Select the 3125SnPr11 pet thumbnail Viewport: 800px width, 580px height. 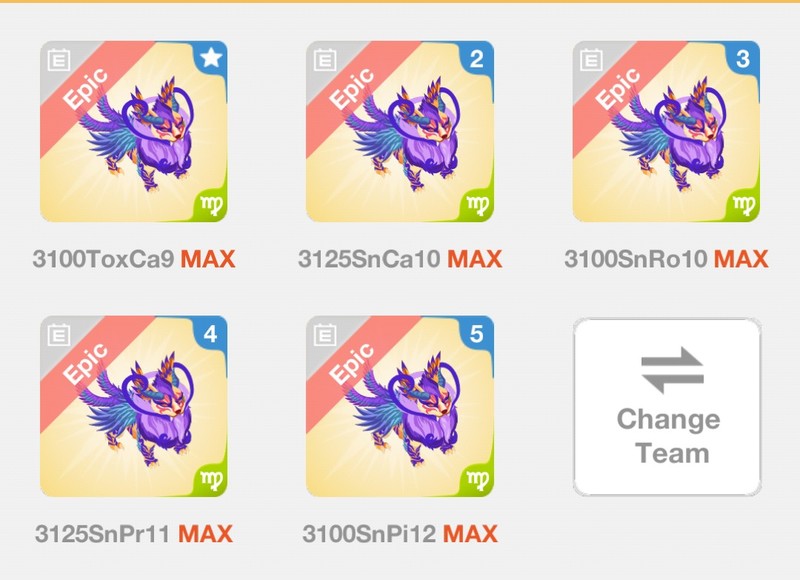tap(134, 407)
